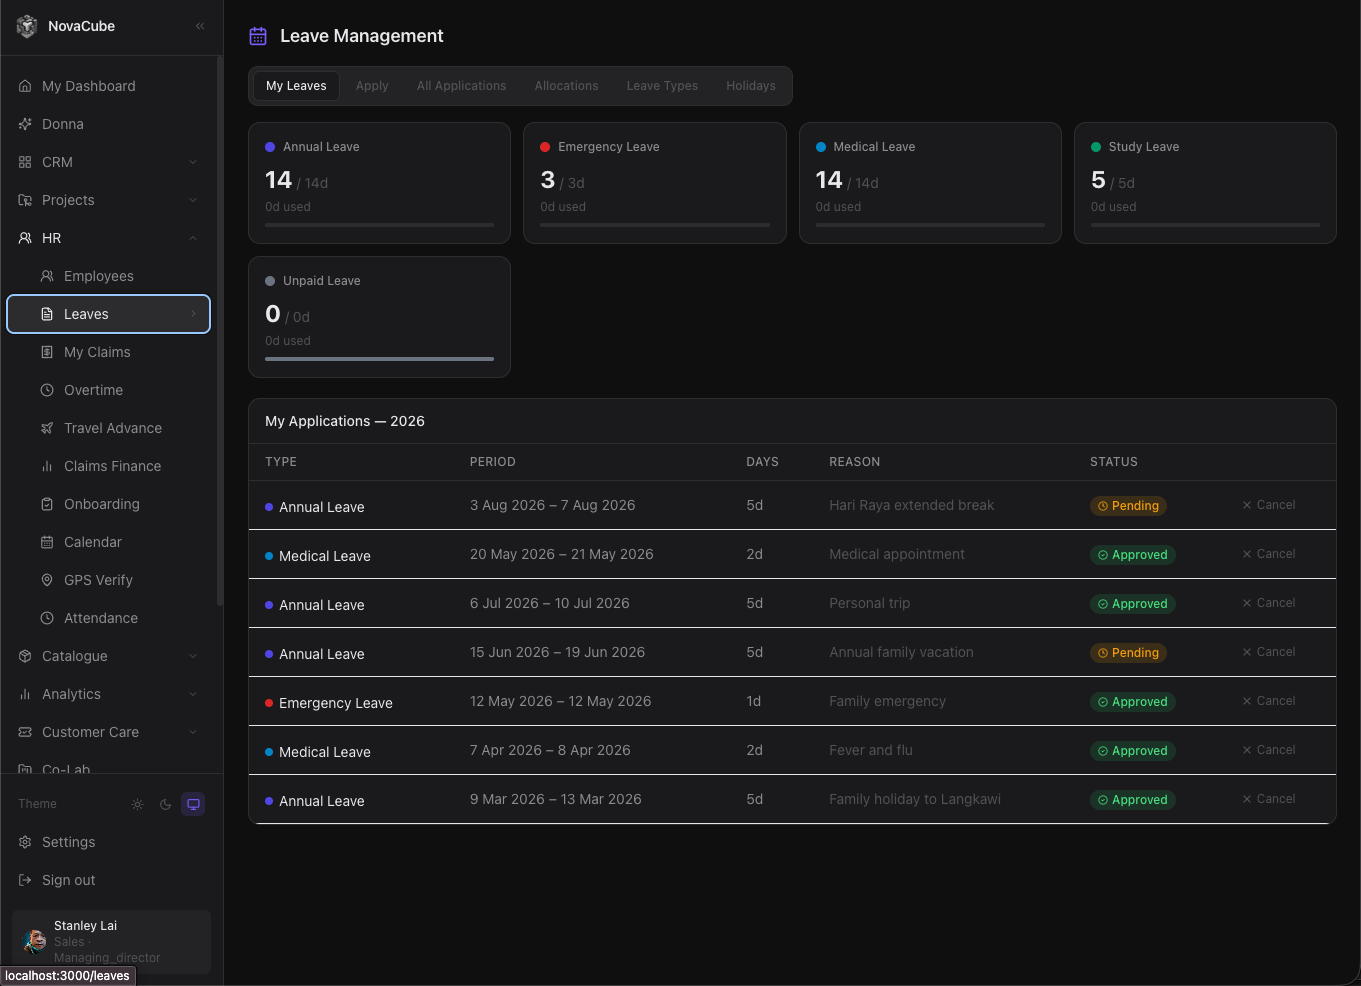The width and height of the screenshot is (1361, 986).
Task: Switch to the Apply tab
Action: click(x=372, y=86)
